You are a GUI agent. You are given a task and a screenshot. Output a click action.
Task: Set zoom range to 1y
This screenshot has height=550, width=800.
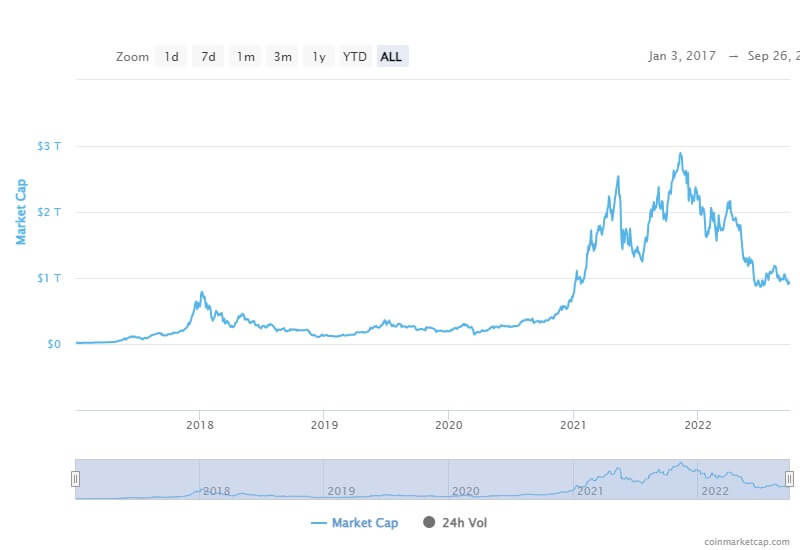click(319, 57)
